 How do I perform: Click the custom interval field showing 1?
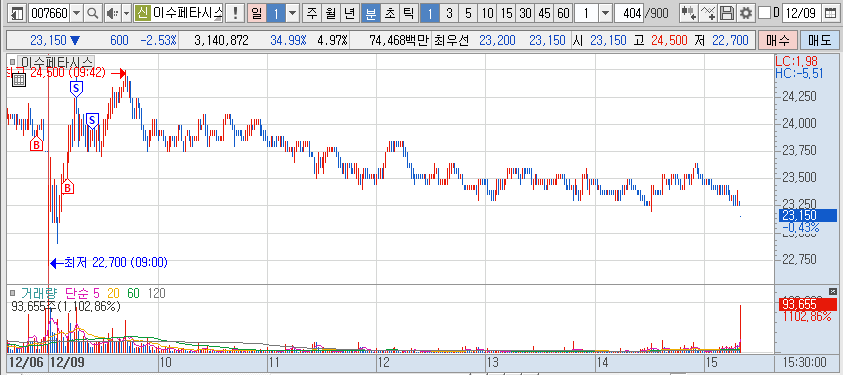pyautogui.click(x=587, y=13)
